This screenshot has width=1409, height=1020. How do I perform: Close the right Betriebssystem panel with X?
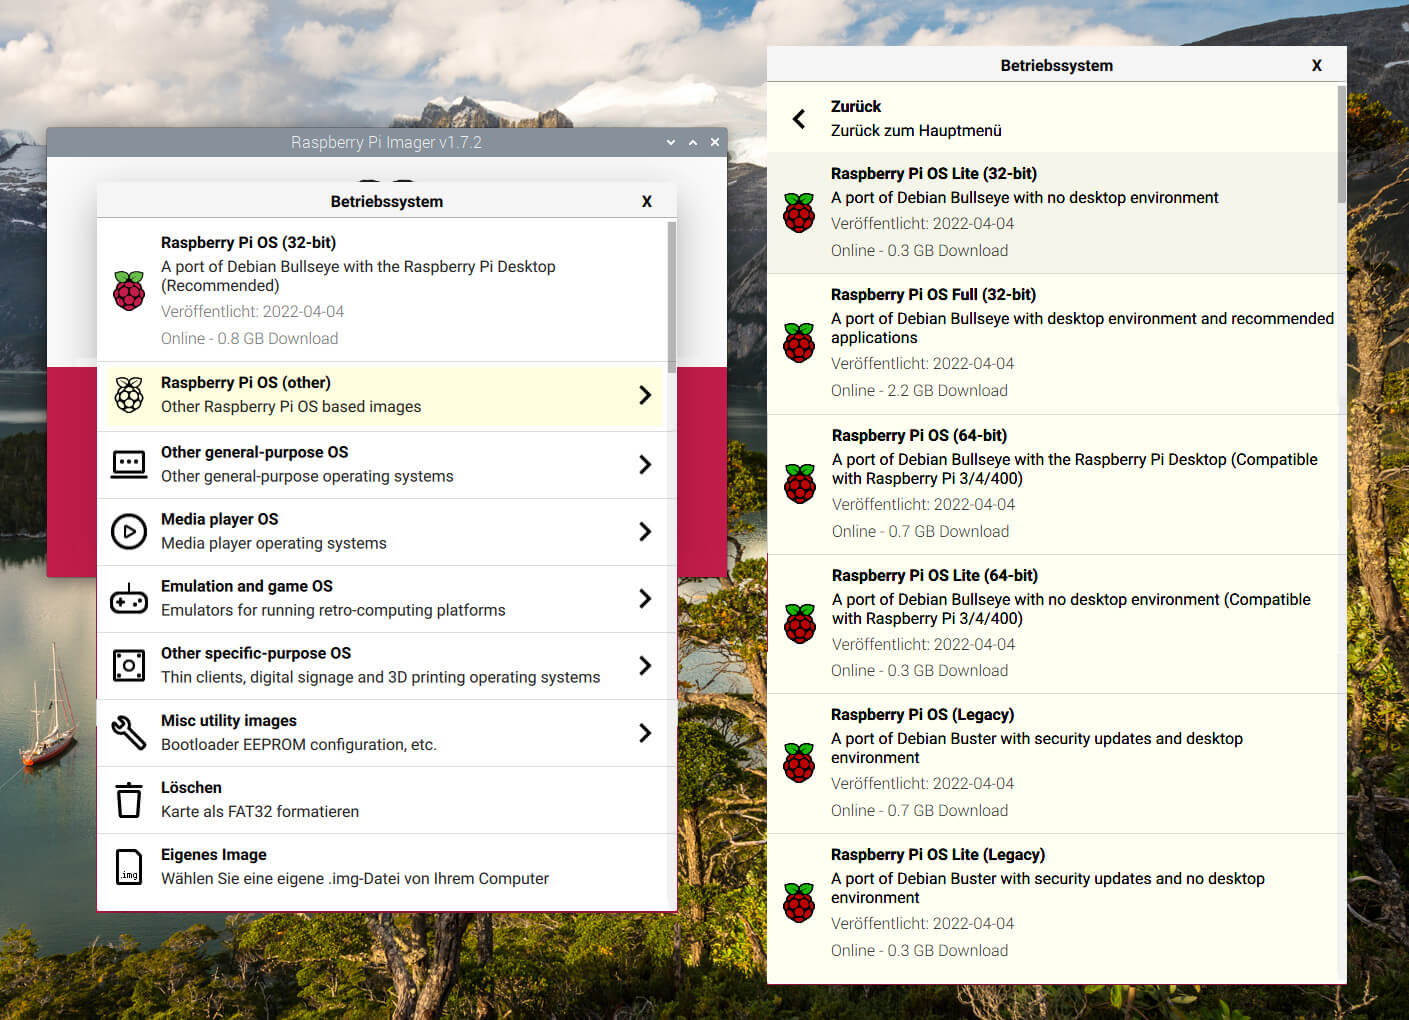coord(1317,65)
